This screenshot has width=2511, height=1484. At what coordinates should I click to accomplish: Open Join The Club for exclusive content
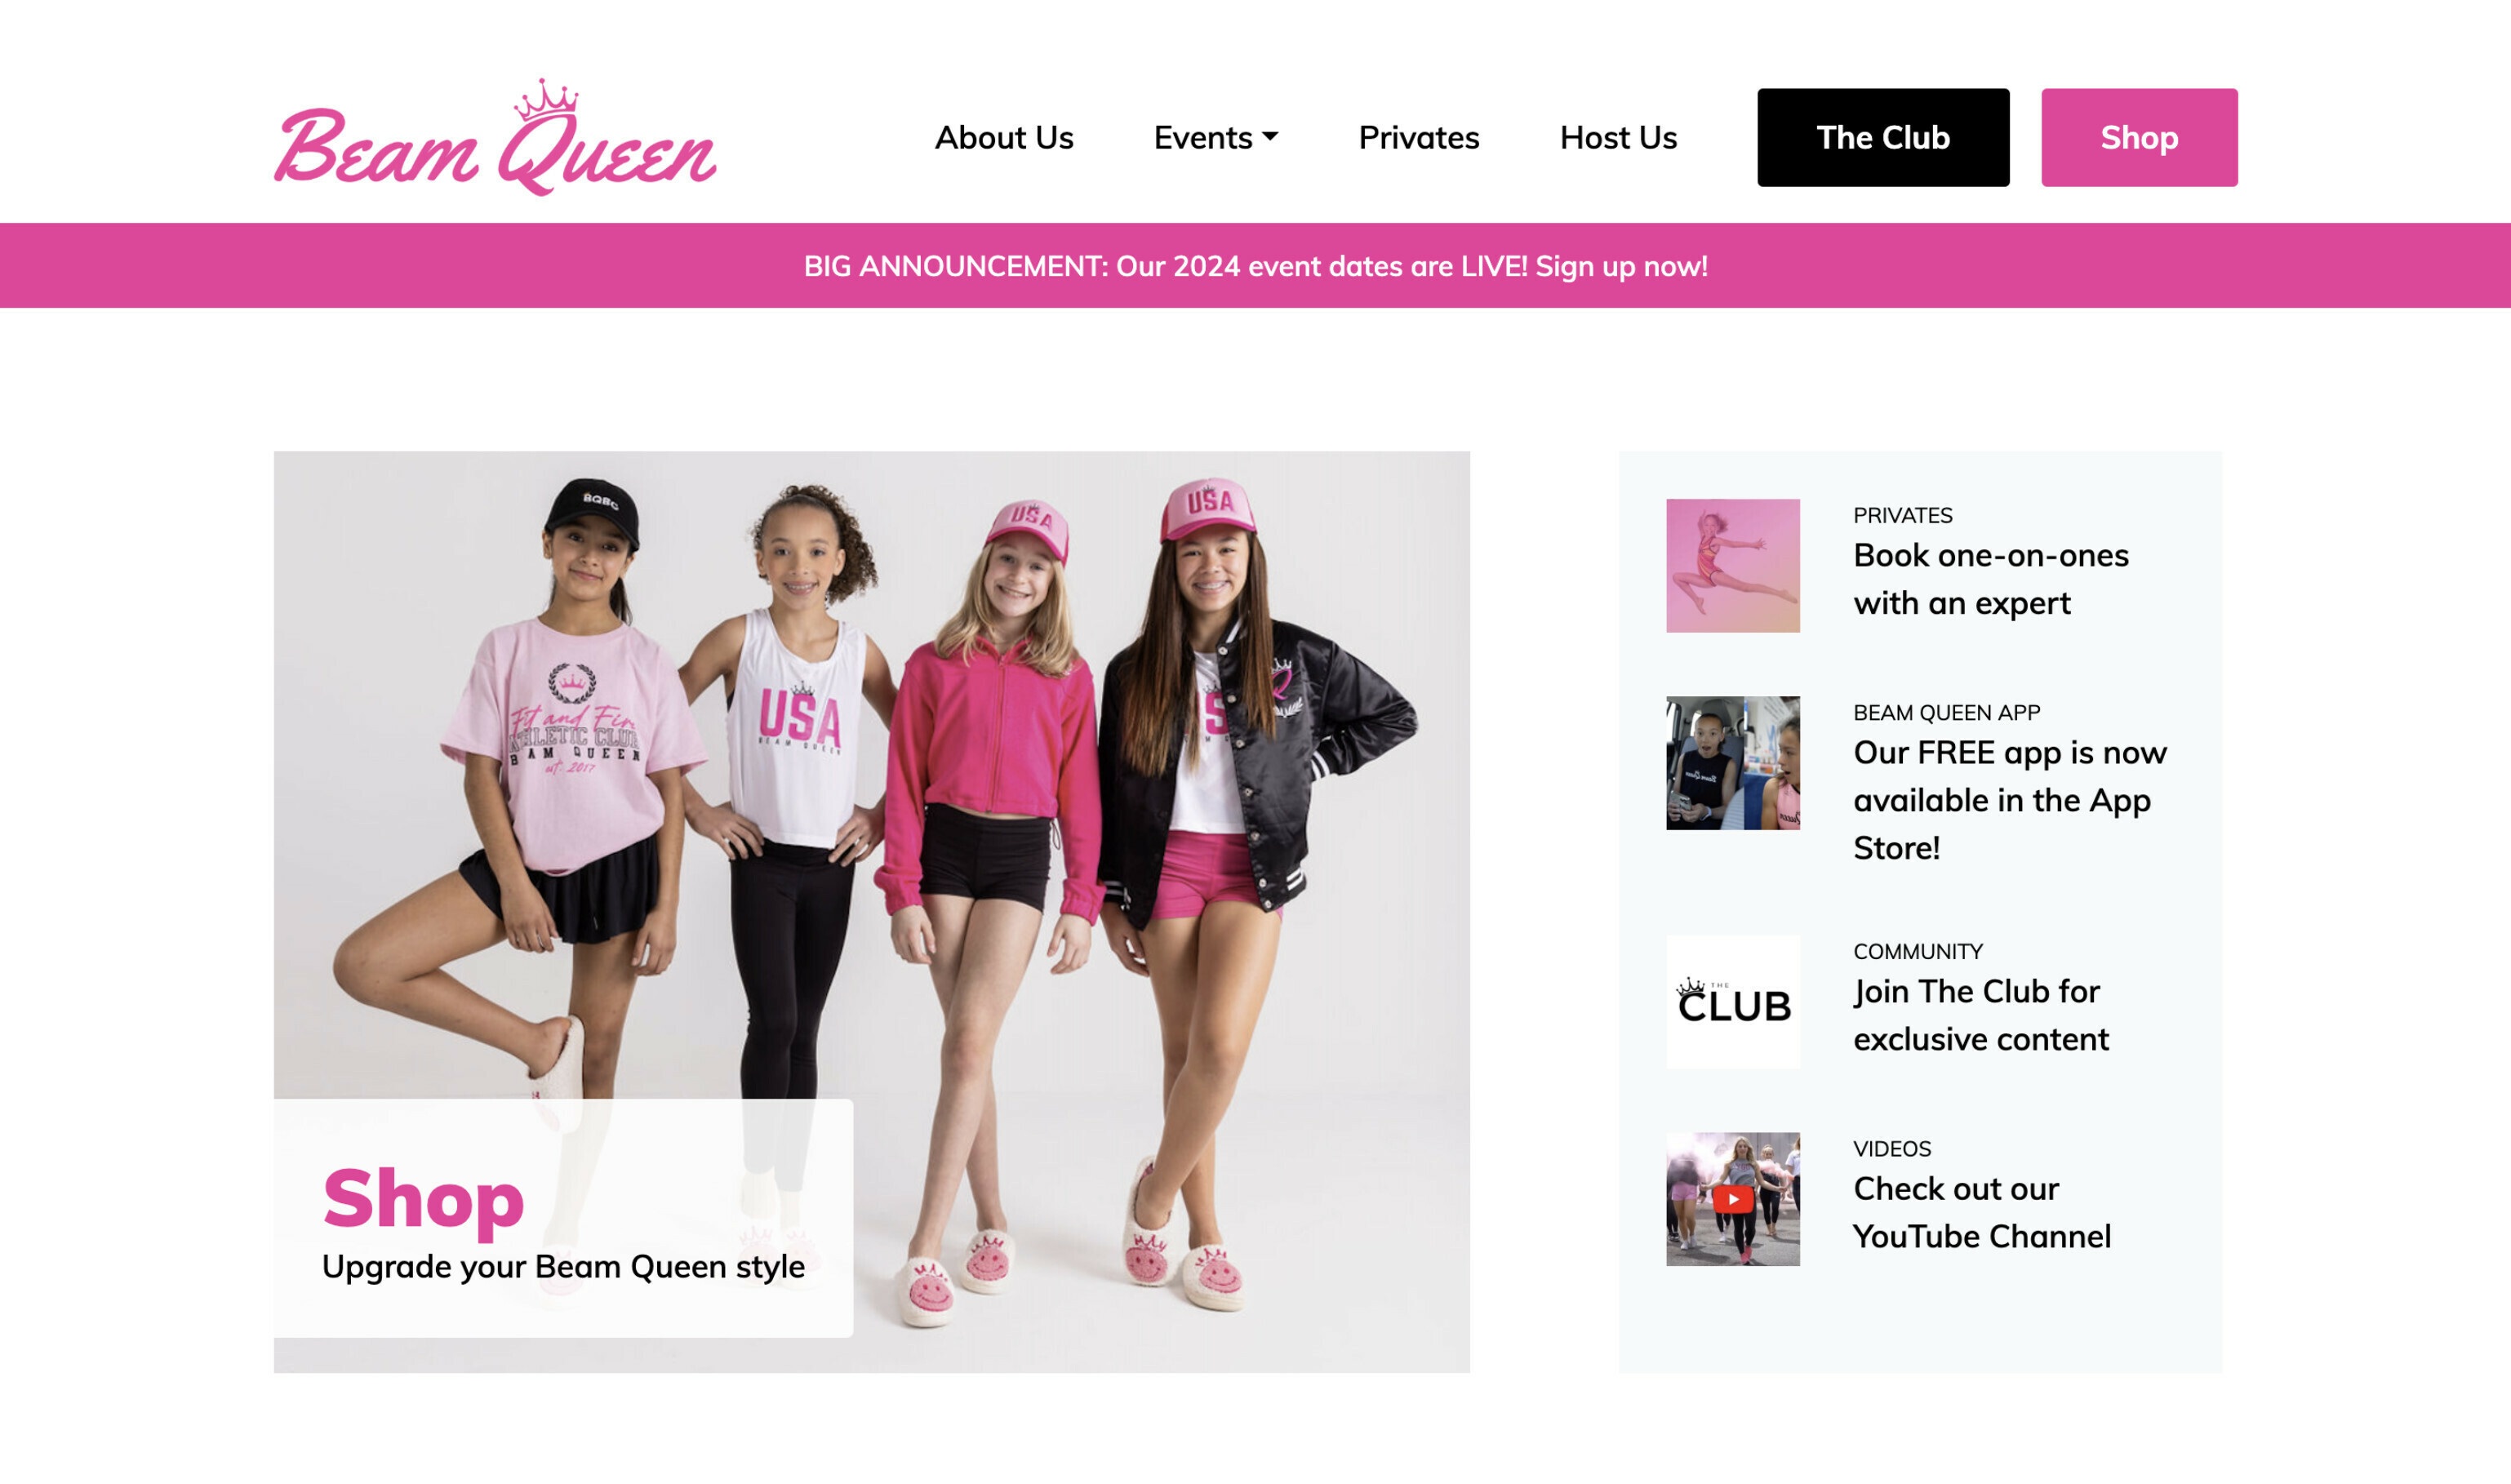coord(1981,1015)
